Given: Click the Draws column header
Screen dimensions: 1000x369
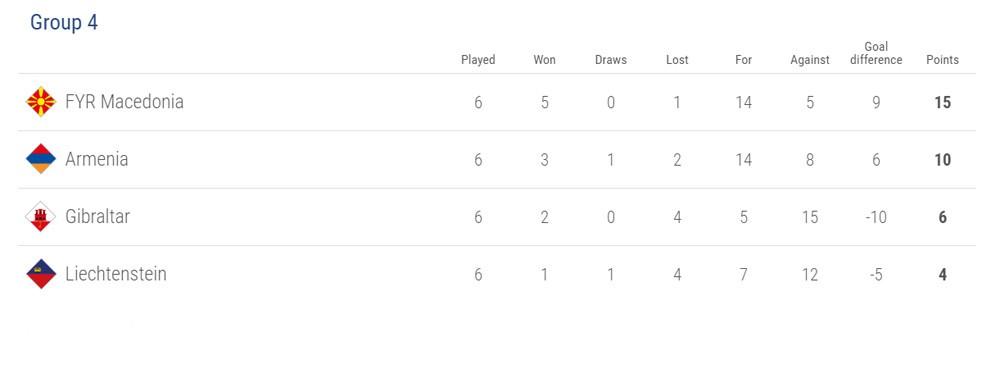Looking at the screenshot, I should (x=611, y=60).
